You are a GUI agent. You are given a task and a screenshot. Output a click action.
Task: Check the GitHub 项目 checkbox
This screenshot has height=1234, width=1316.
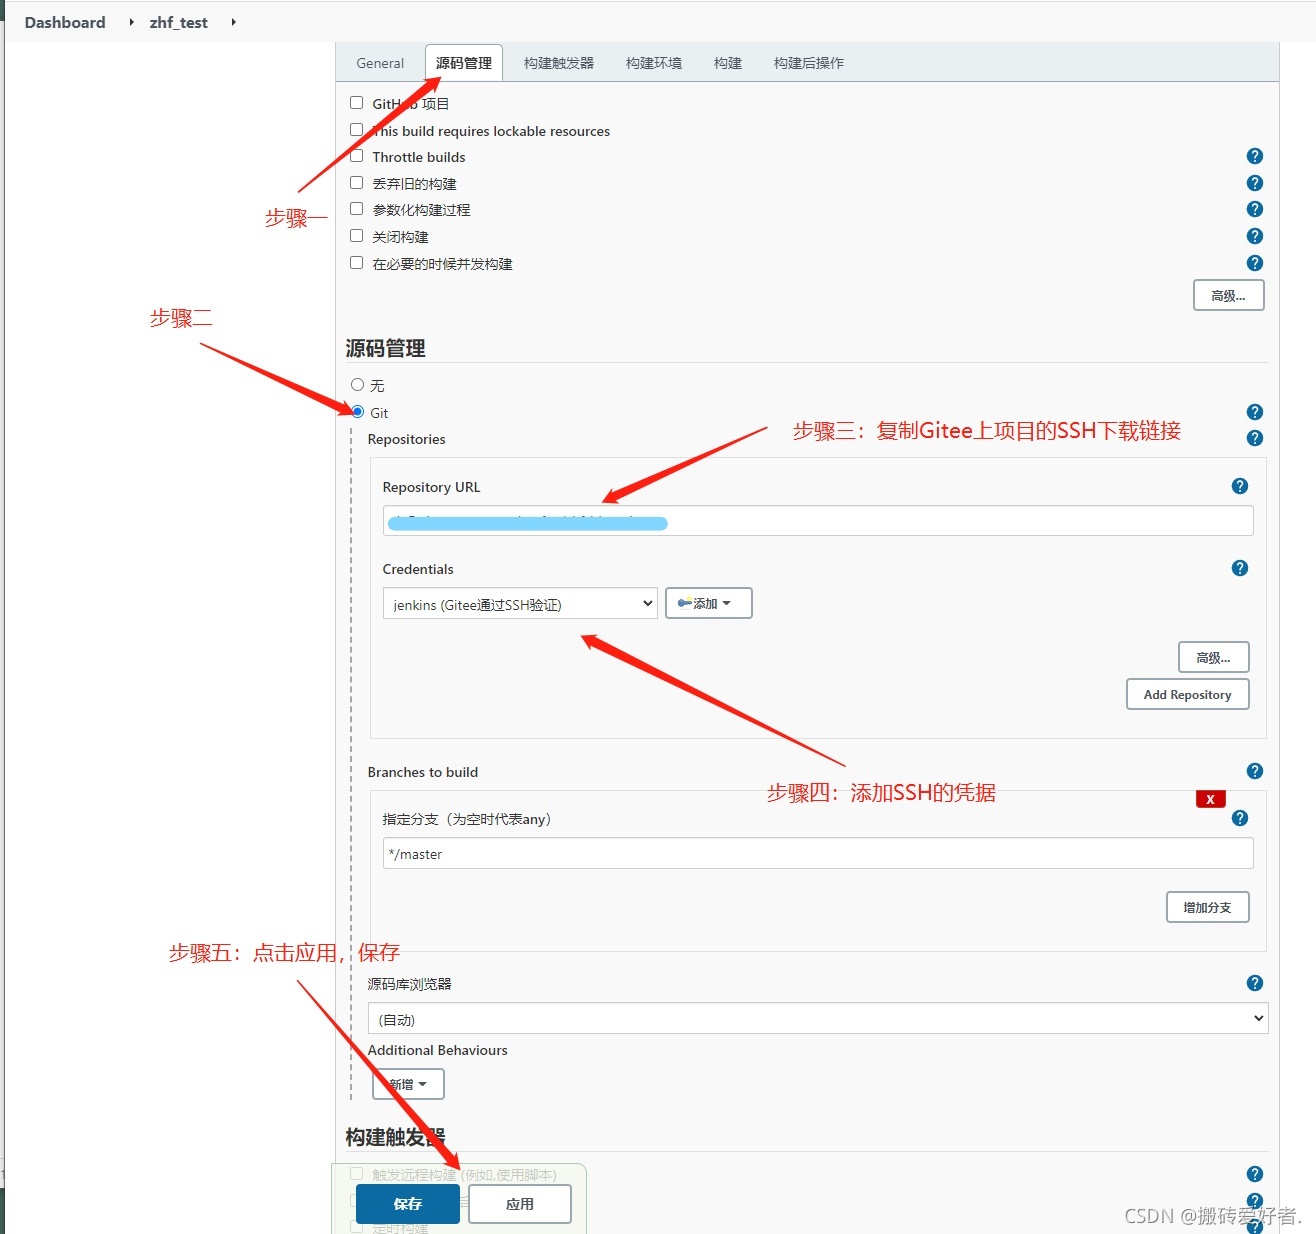[x=356, y=102]
